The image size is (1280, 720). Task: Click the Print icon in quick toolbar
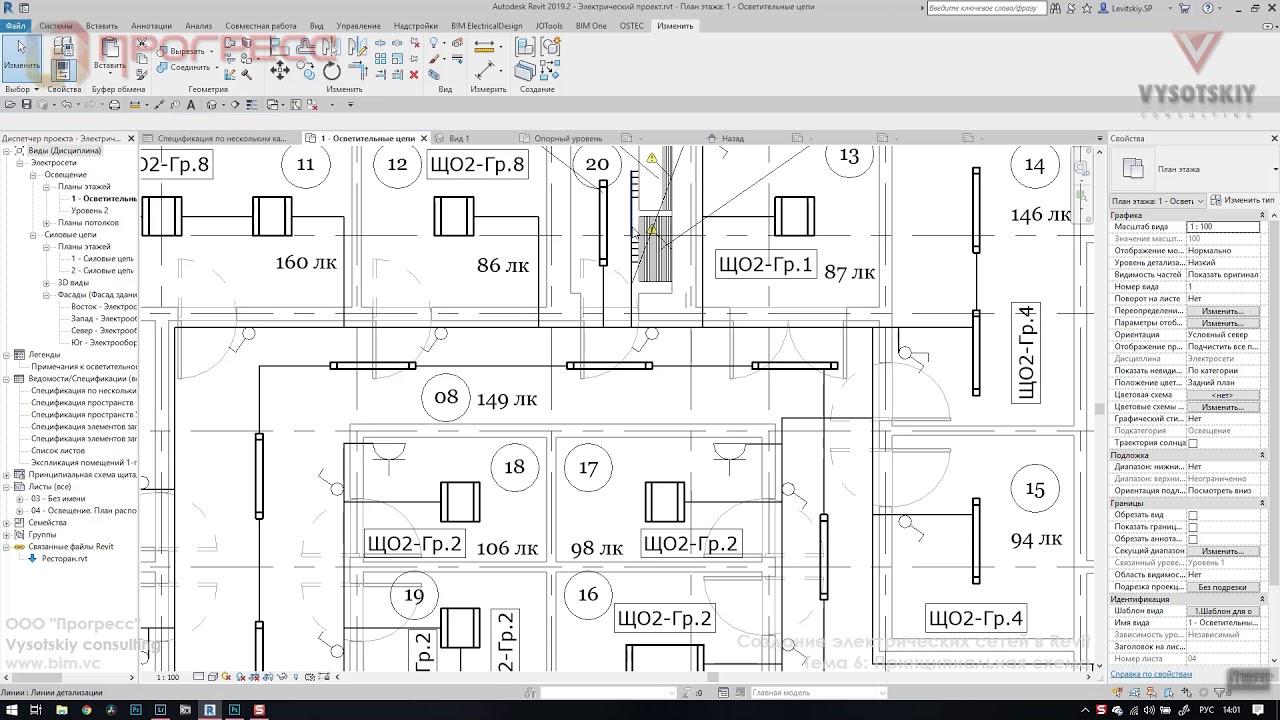coord(114,104)
